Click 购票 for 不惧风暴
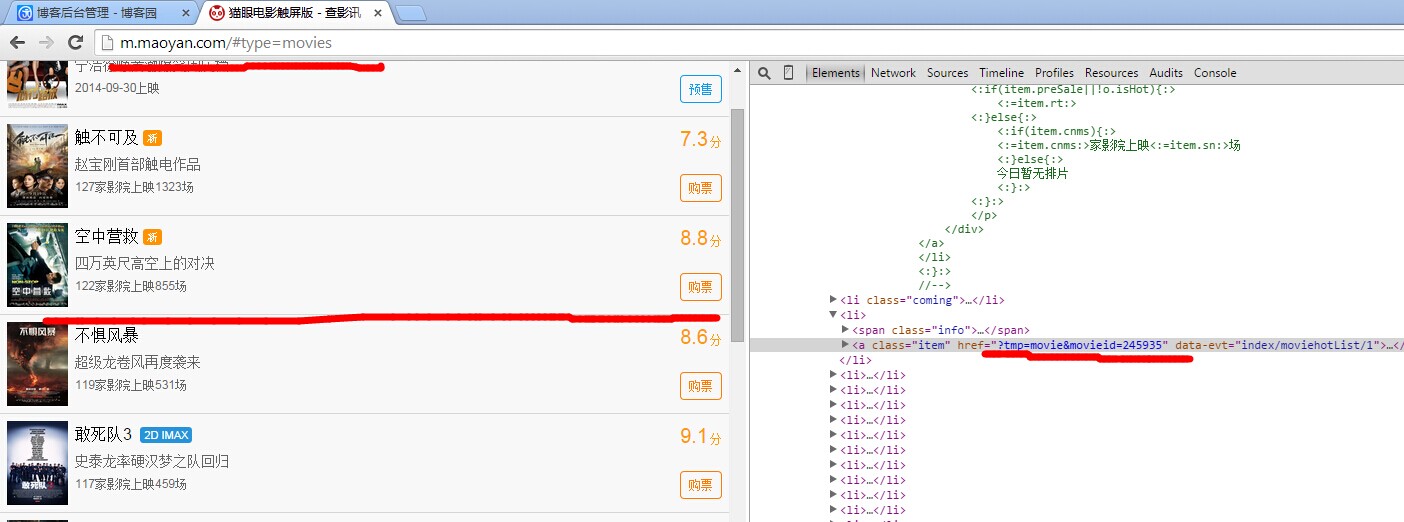 [701, 386]
